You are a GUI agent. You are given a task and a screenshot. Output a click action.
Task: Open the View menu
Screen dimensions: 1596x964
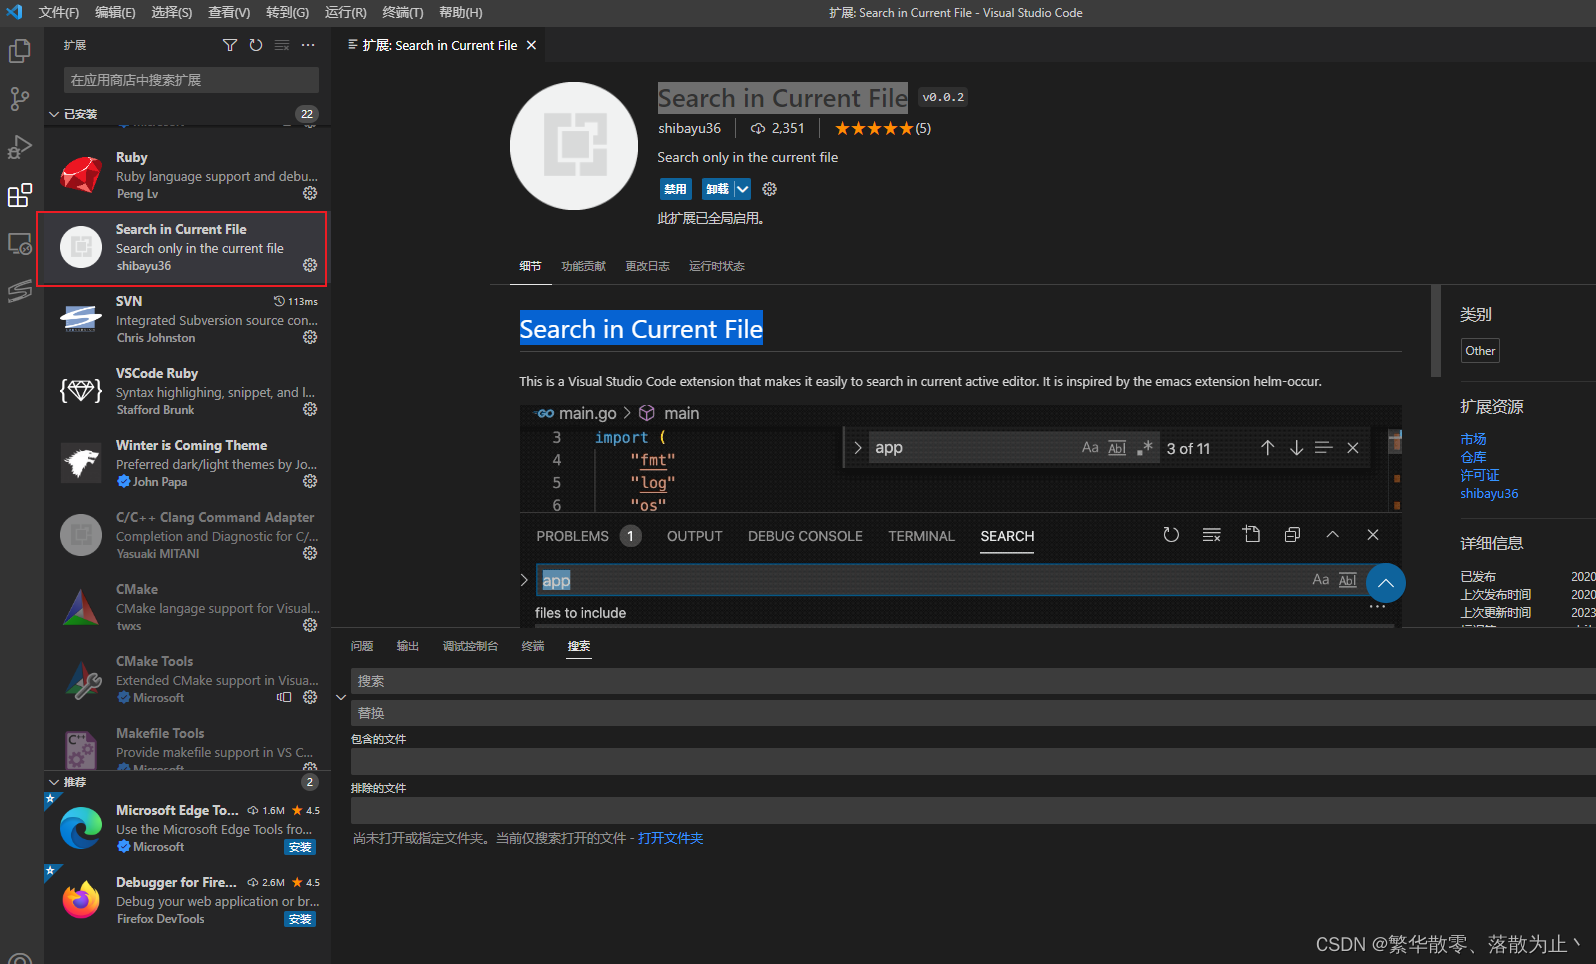229,12
